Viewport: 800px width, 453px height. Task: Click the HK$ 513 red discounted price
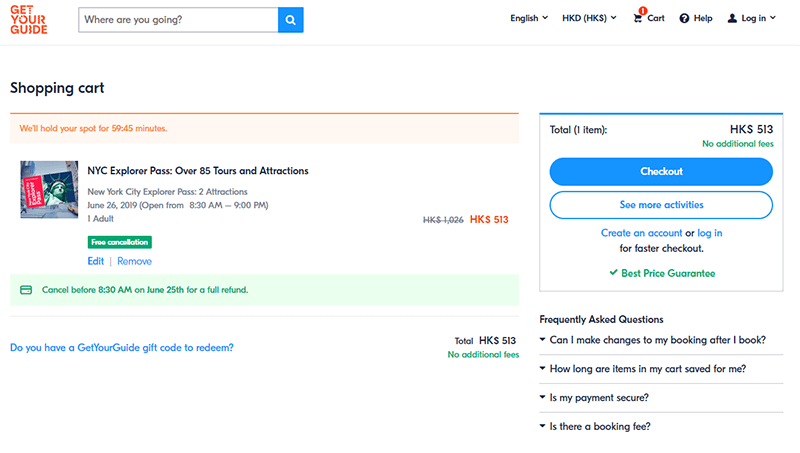(x=489, y=219)
